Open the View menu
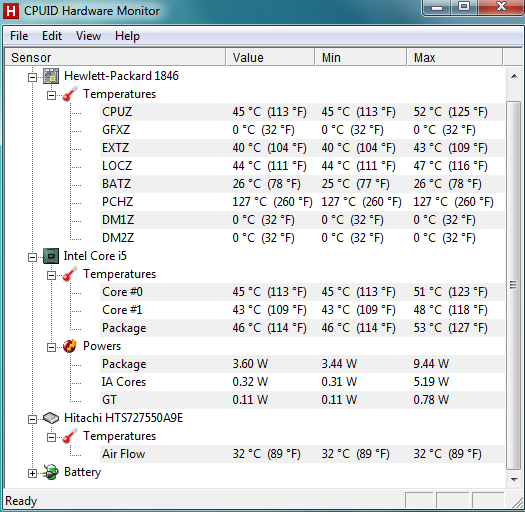Screen dimensions: 525x512 click(x=88, y=36)
